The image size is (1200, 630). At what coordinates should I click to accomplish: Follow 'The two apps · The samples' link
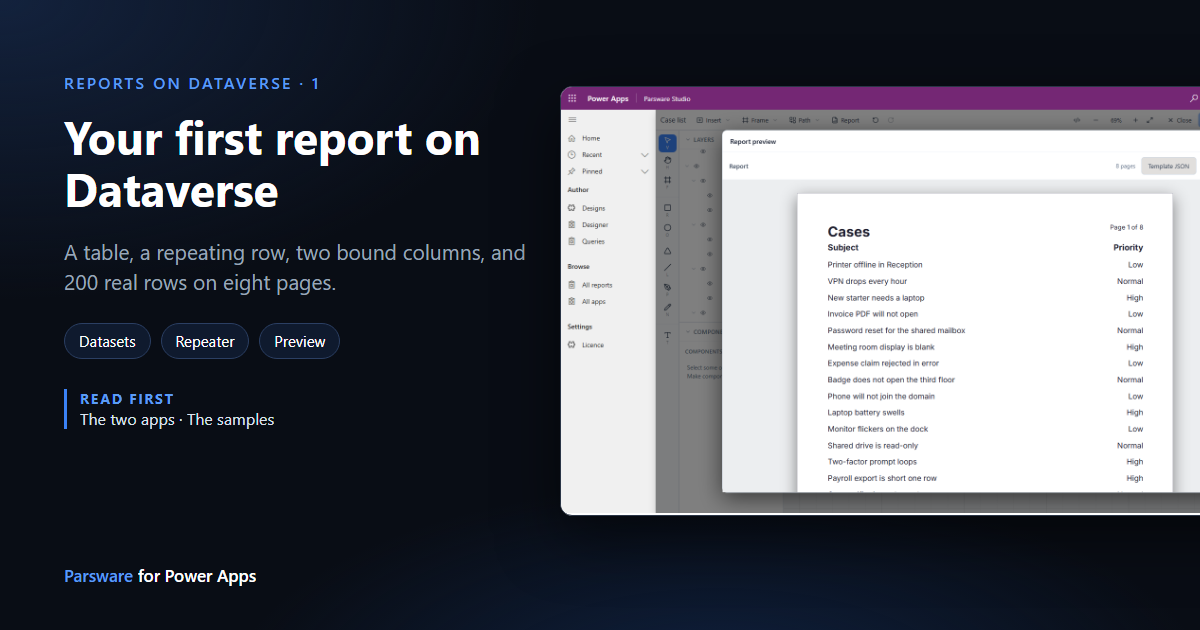point(177,420)
